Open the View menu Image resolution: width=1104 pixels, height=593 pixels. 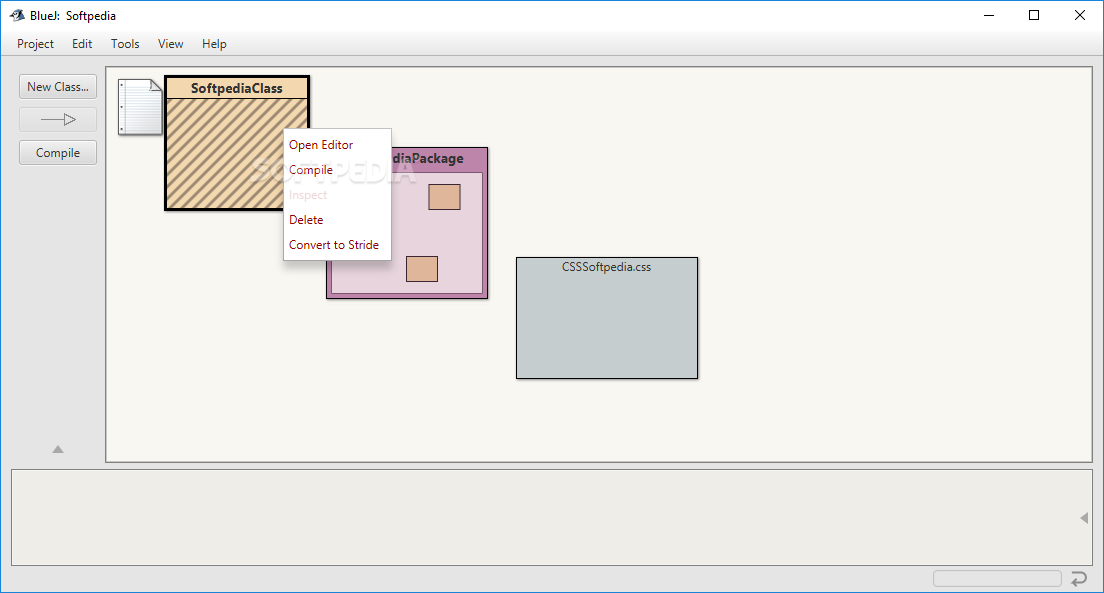170,44
